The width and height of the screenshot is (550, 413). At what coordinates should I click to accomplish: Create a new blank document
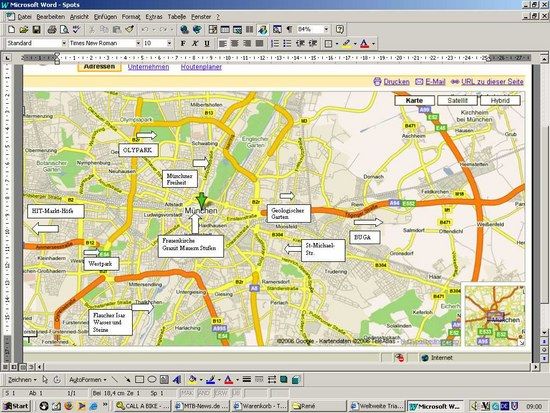click(x=11, y=29)
